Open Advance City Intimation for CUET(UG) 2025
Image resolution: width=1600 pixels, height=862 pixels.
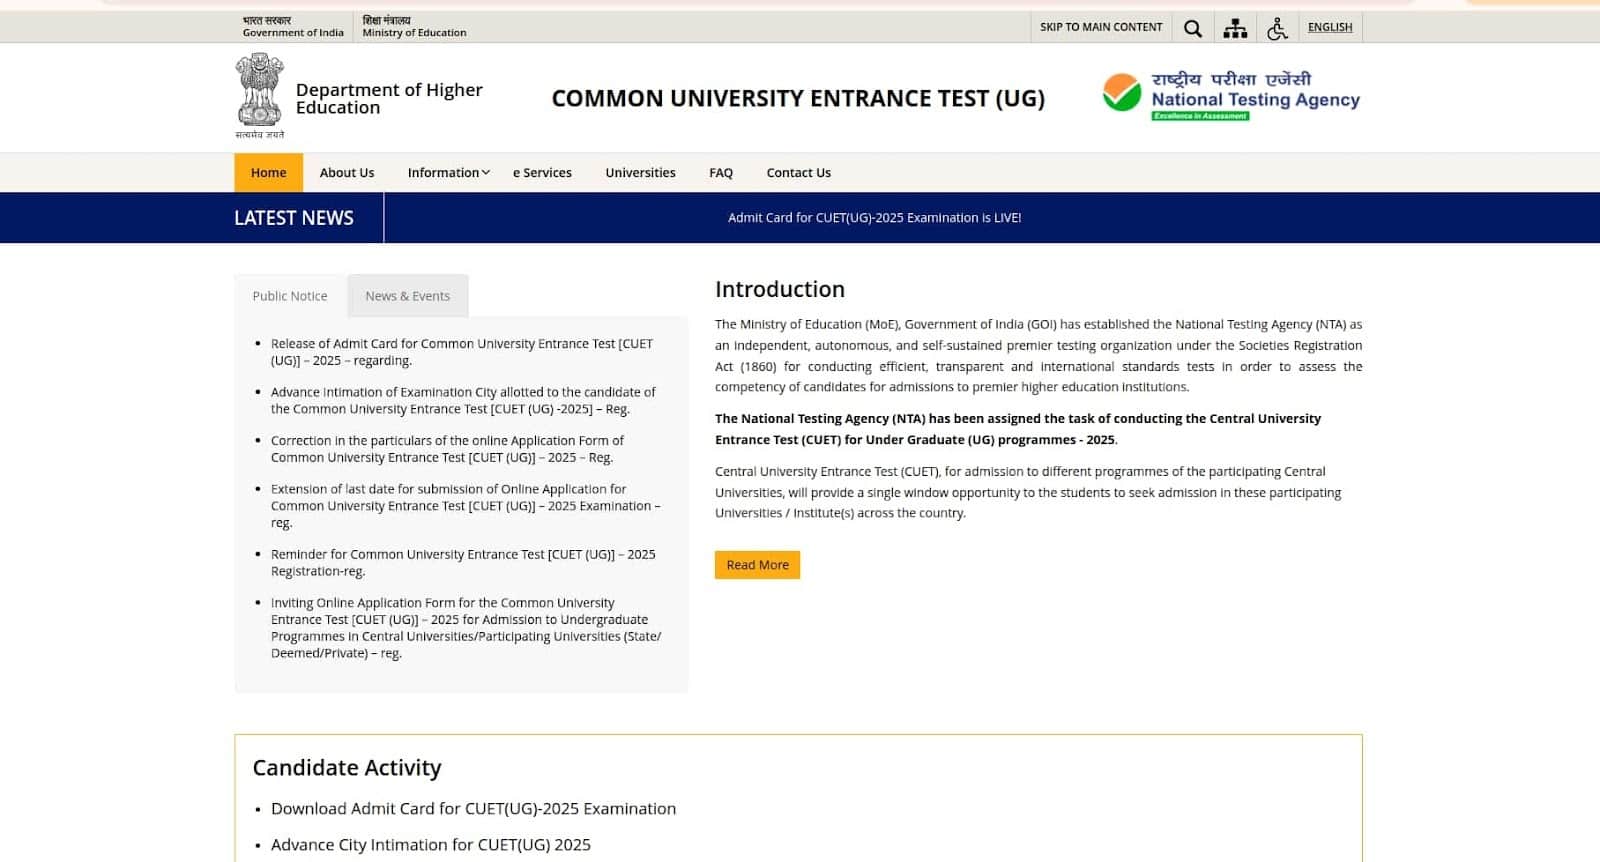pyautogui.click(x=430, y=845)
